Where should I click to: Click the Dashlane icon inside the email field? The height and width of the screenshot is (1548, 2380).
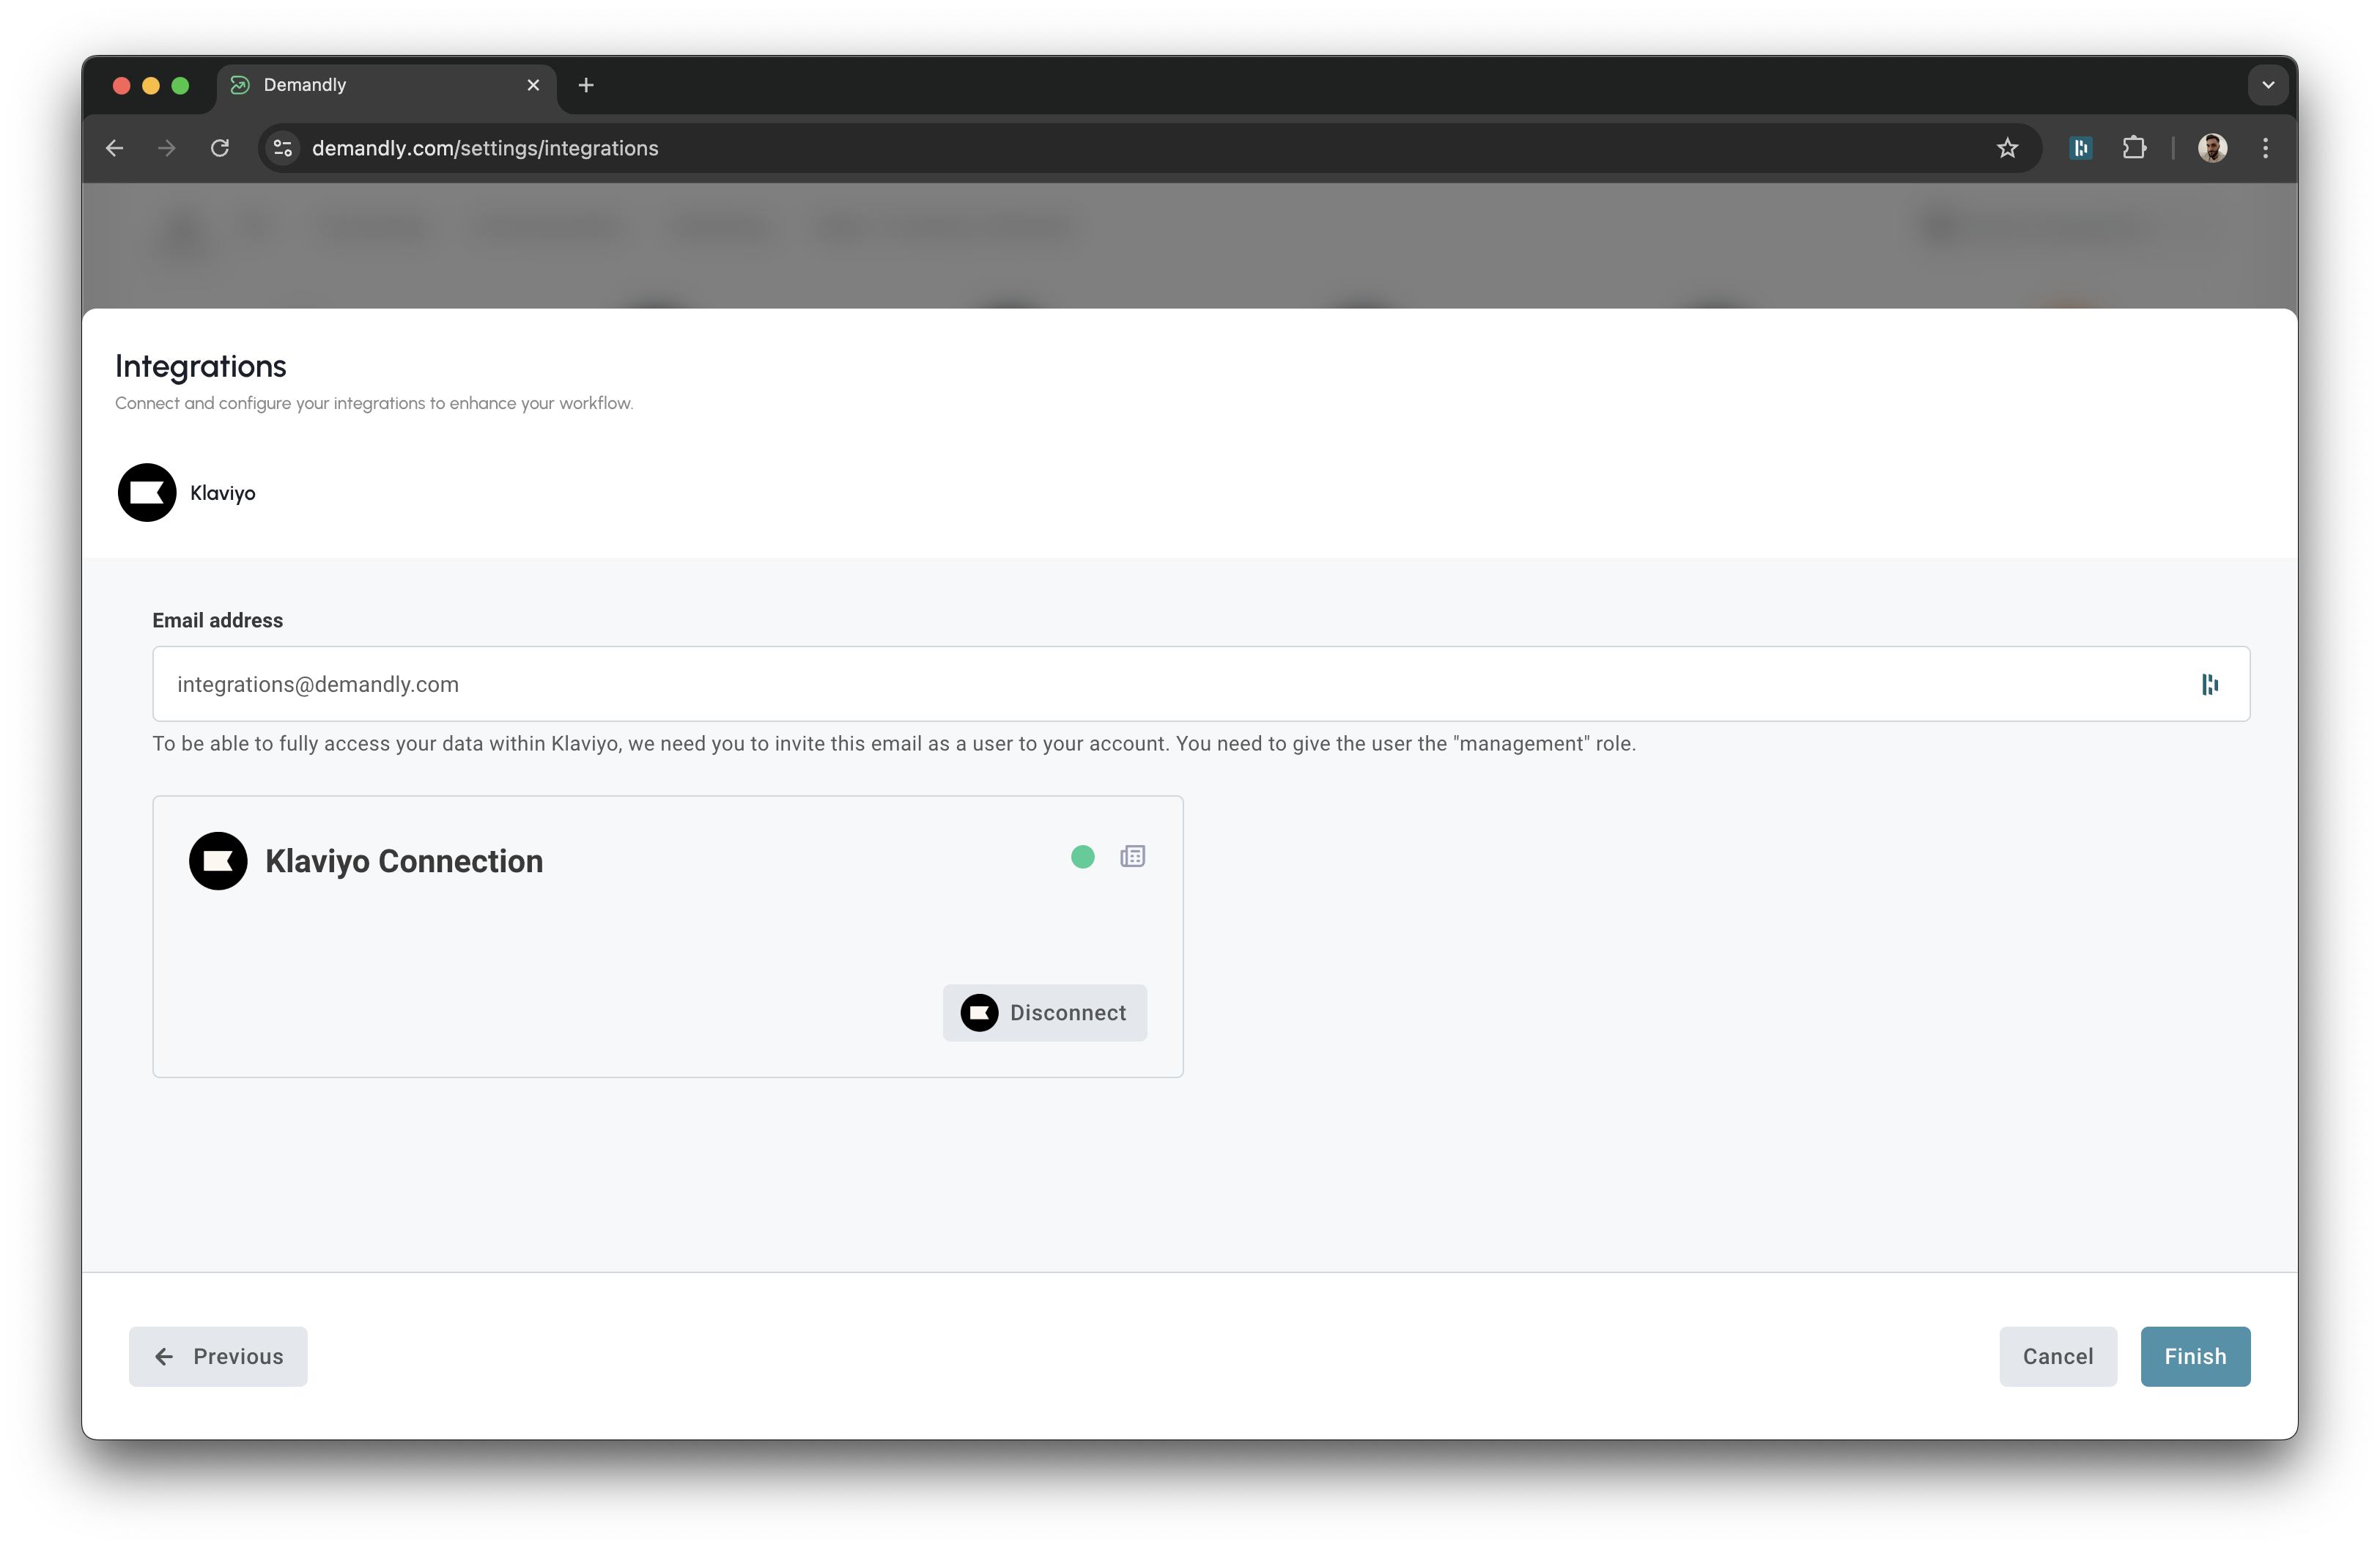click(2210, 684)
